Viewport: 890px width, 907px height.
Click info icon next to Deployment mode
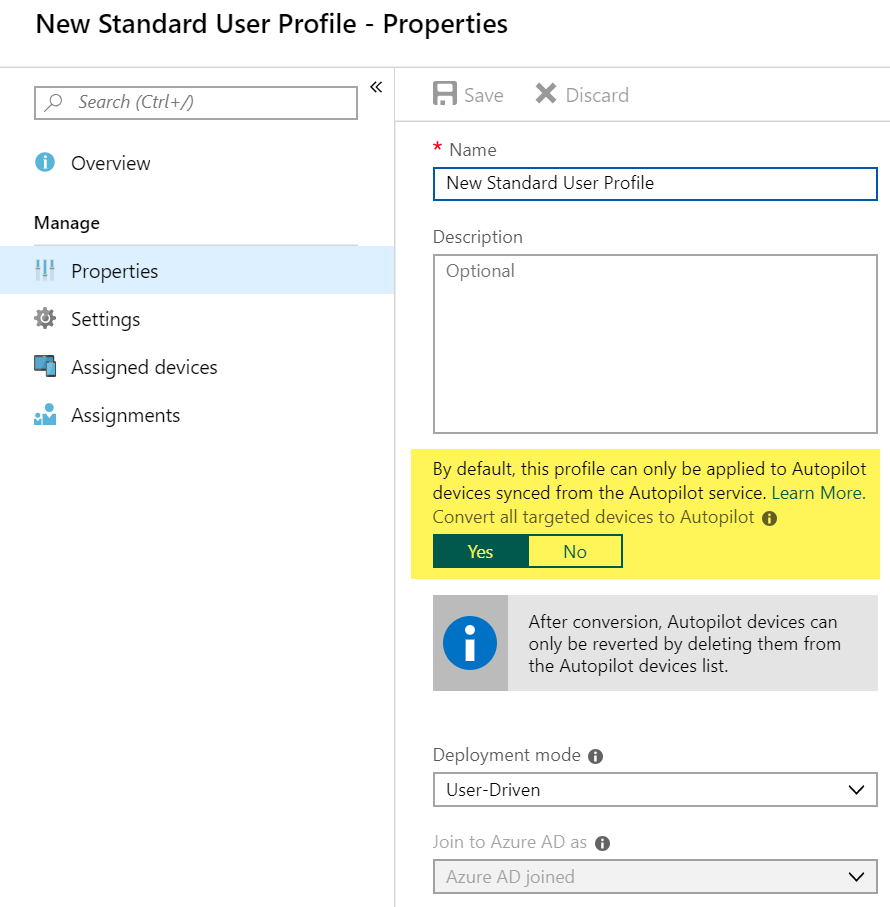coord(596,756)
